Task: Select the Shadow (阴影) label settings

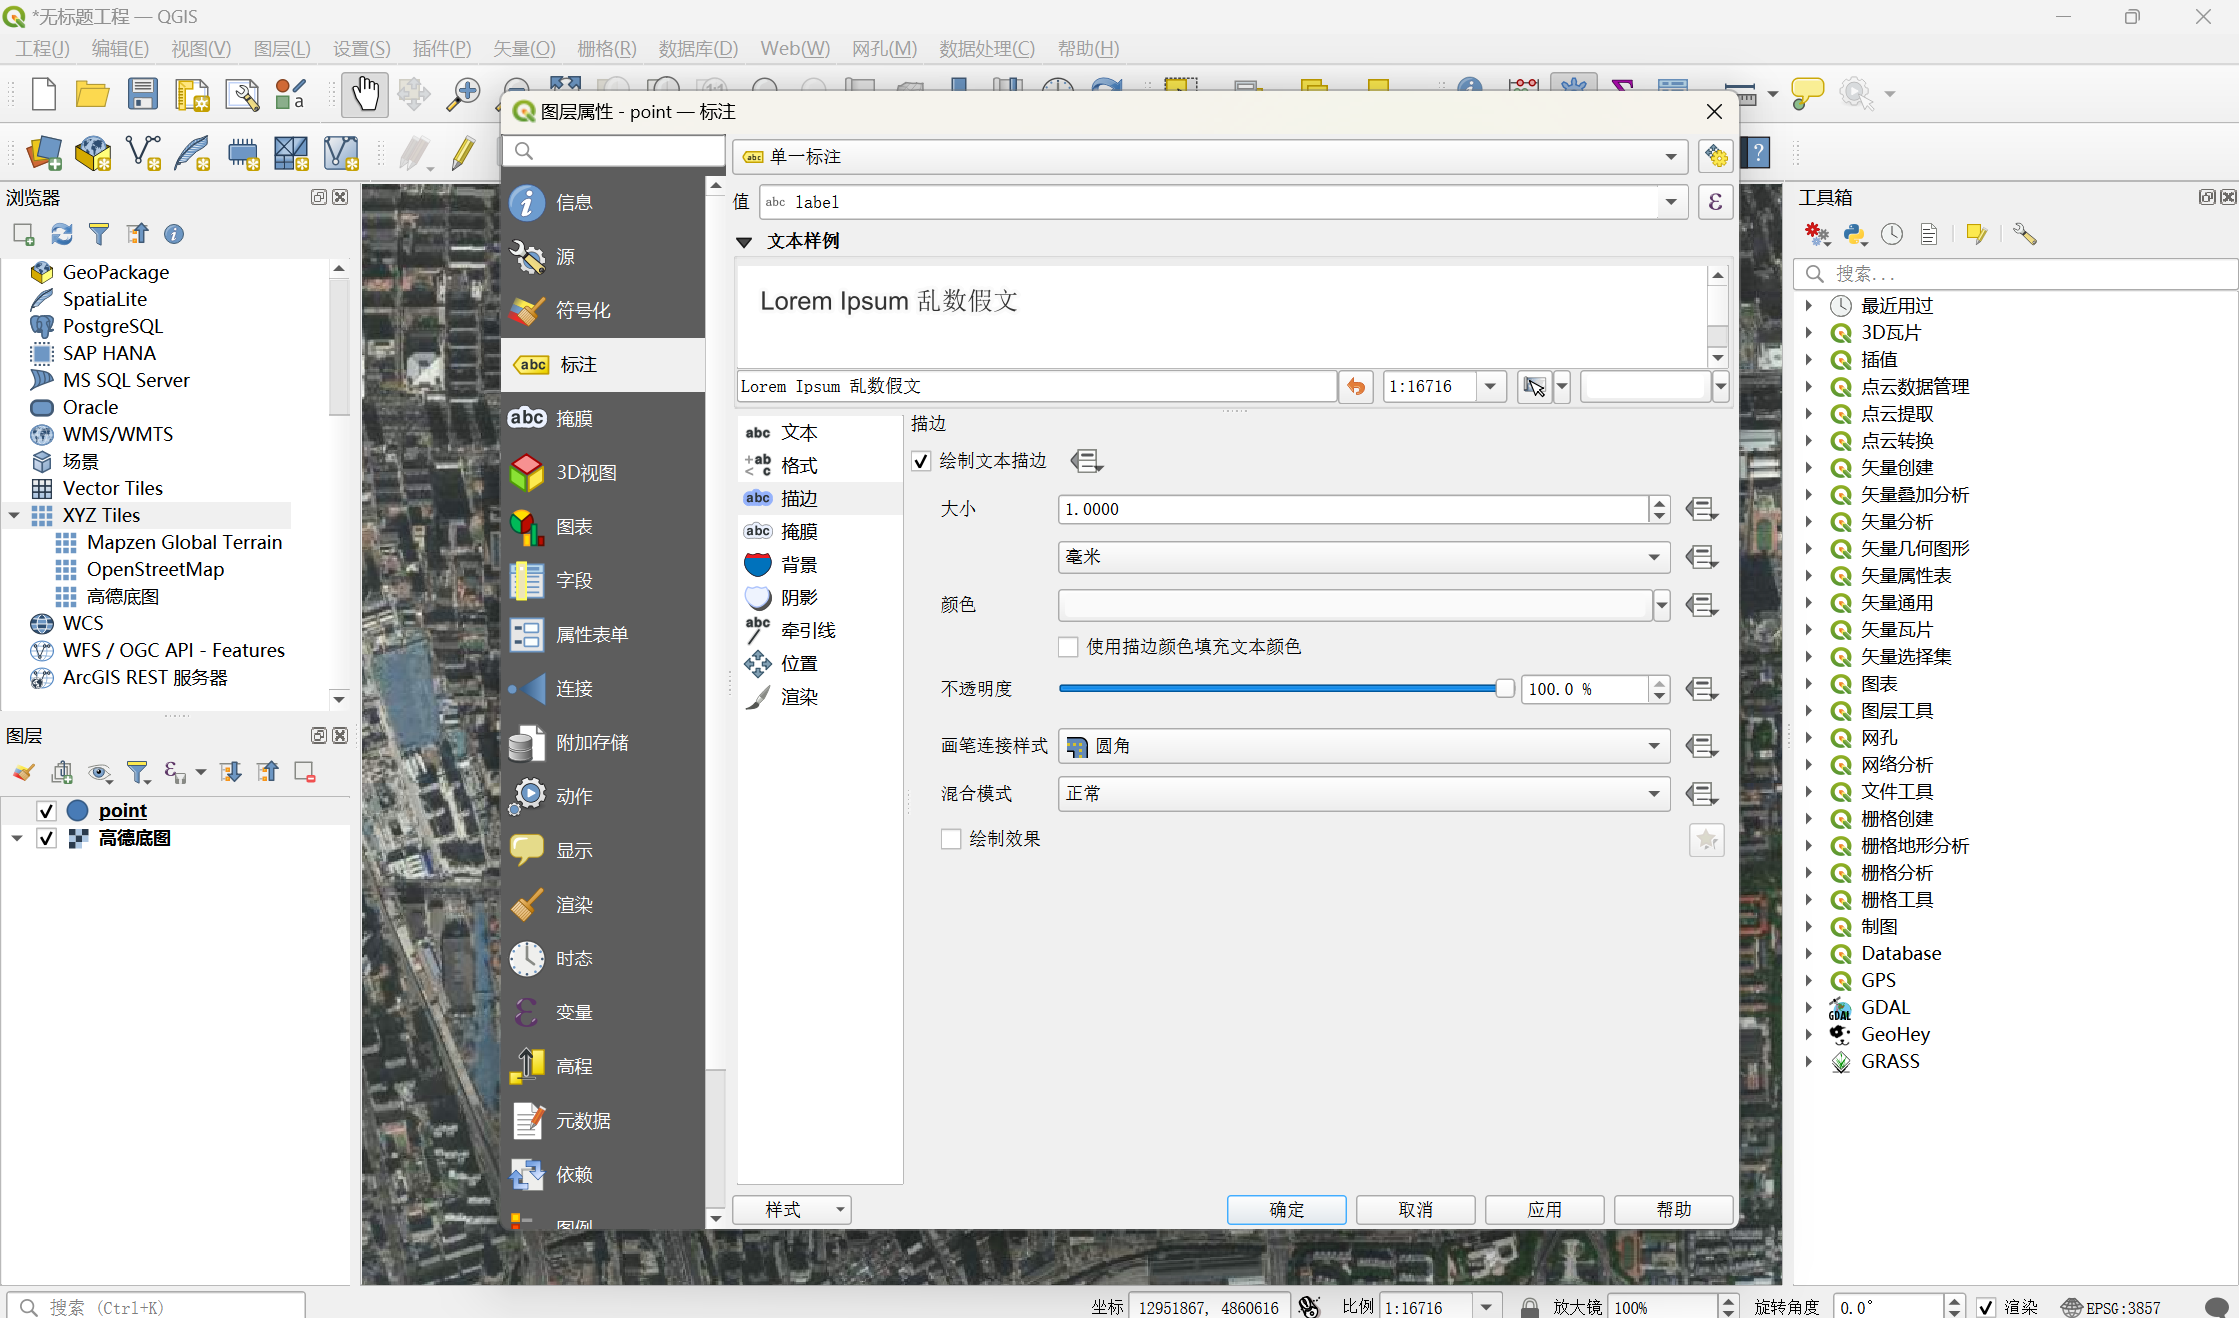Action: (798, 597)
